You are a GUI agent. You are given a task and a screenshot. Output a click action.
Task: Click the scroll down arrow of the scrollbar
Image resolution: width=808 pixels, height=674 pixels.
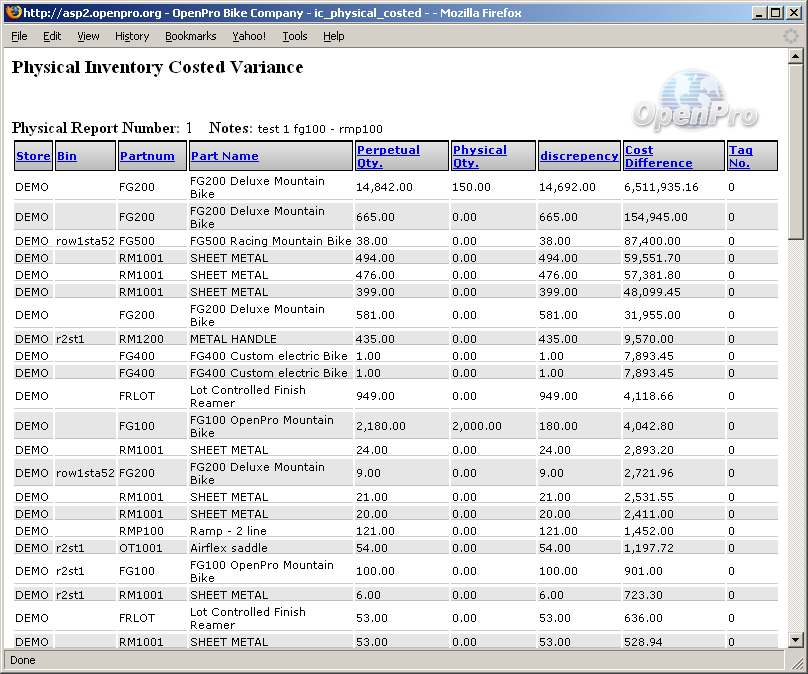click(x=795, y=640)
